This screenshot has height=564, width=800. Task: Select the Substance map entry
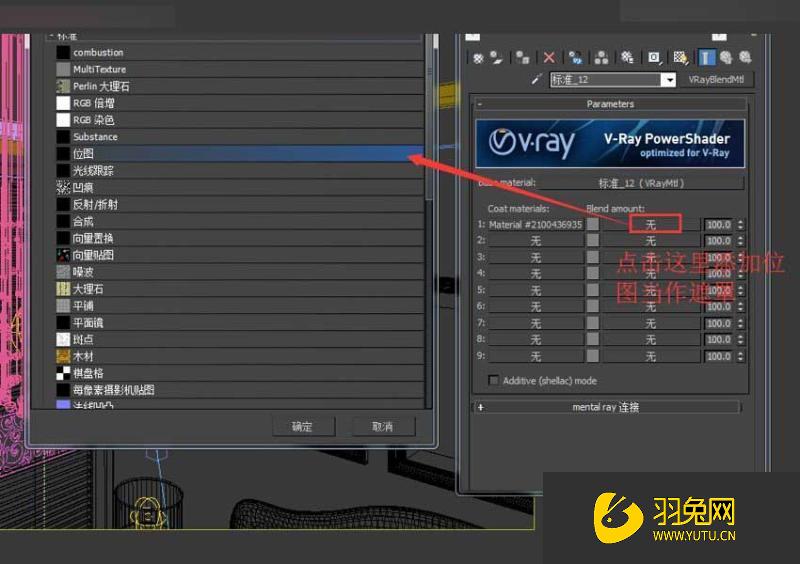pos(240,137)
